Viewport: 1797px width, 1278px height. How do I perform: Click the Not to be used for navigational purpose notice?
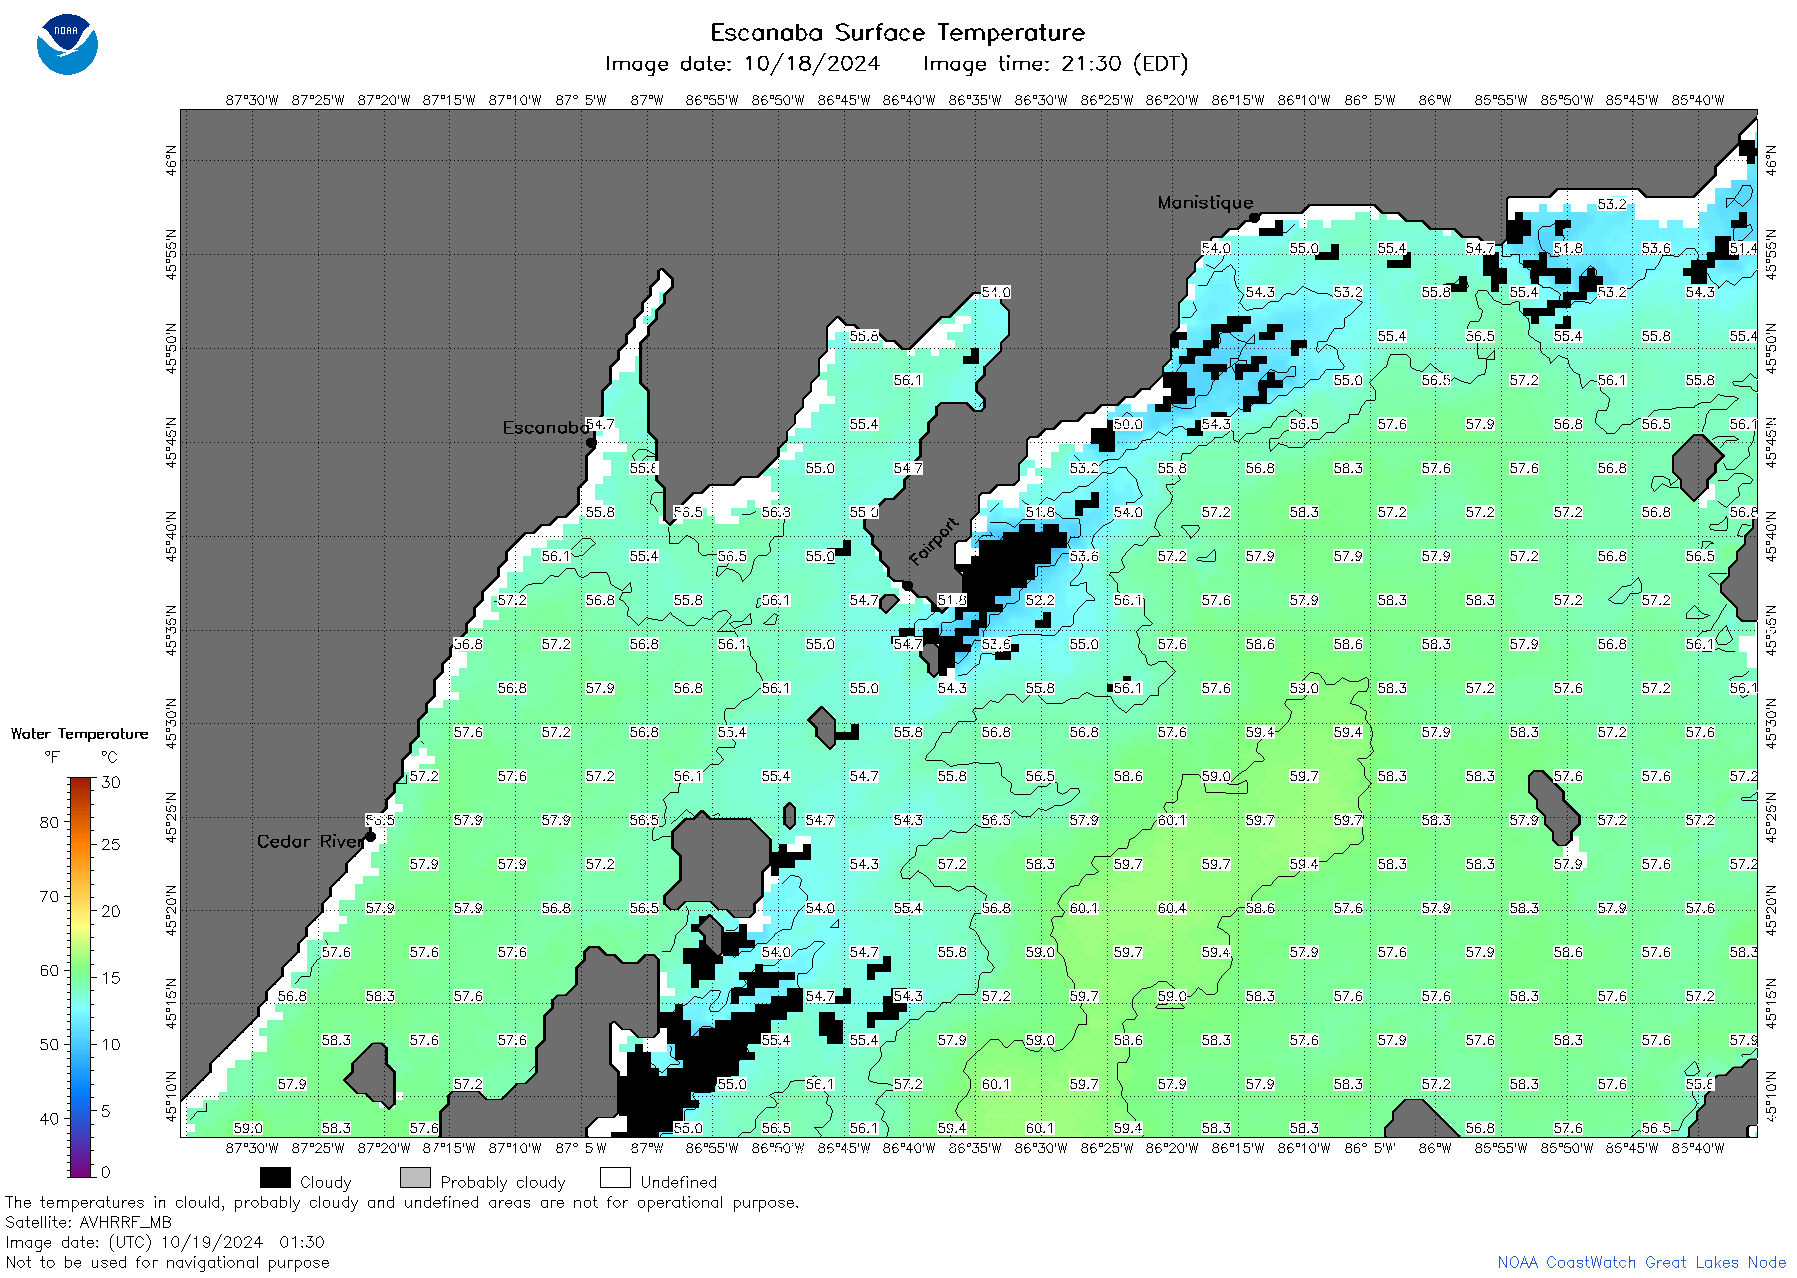click(x=167, y=1262)
